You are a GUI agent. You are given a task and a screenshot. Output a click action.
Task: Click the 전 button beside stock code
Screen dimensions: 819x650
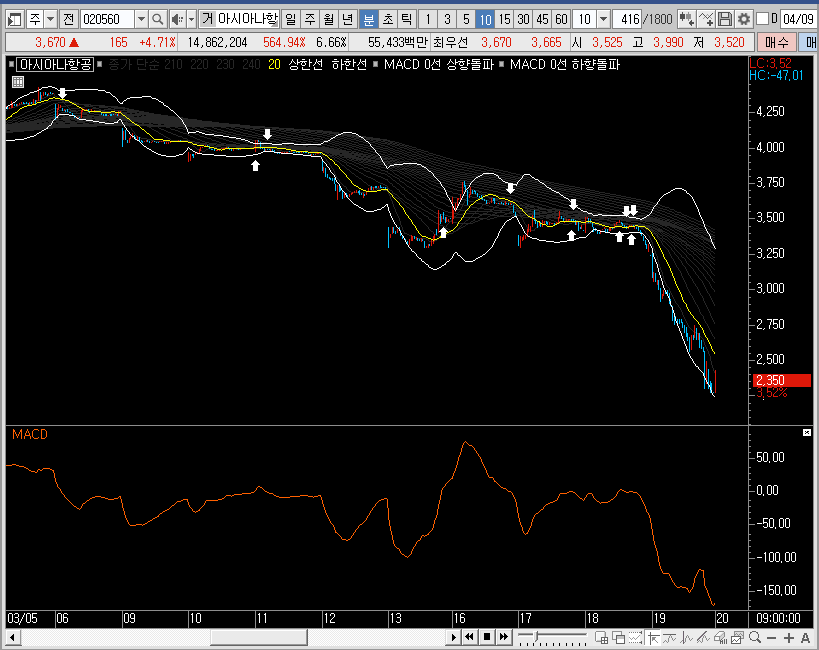click(x=68, y=20)
